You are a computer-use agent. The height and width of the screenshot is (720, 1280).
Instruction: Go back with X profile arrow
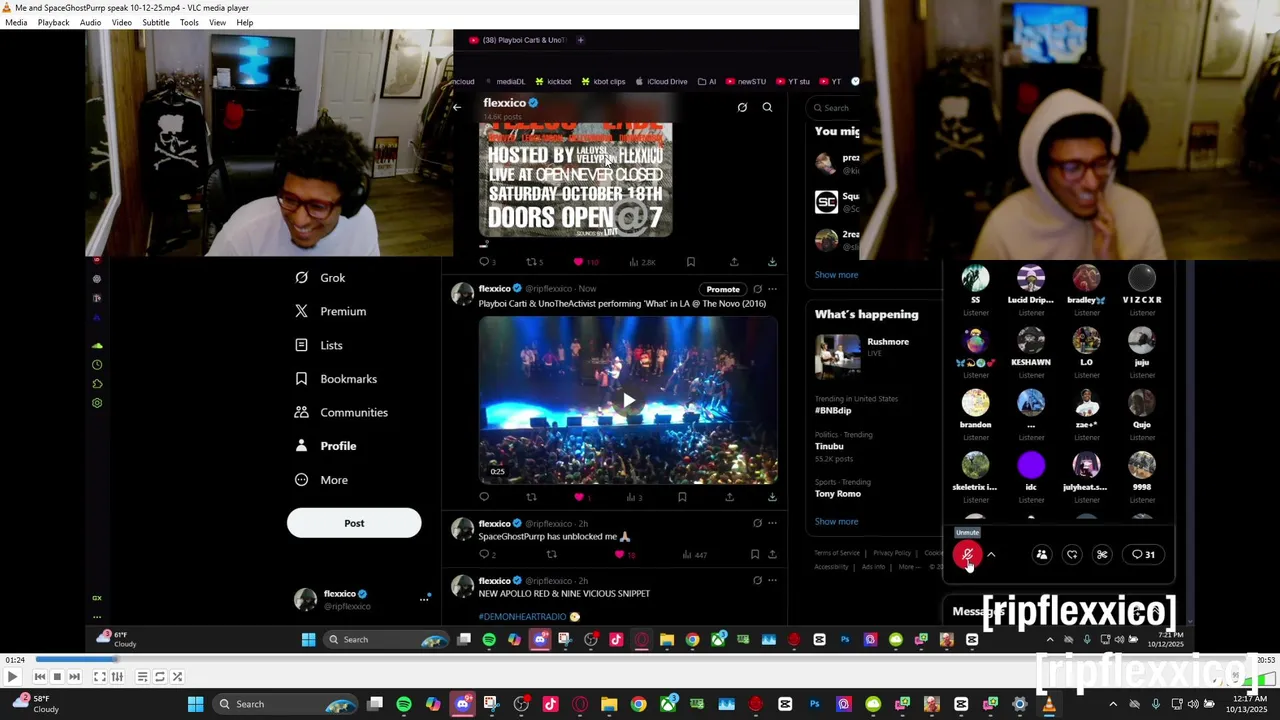pos(457,107)
